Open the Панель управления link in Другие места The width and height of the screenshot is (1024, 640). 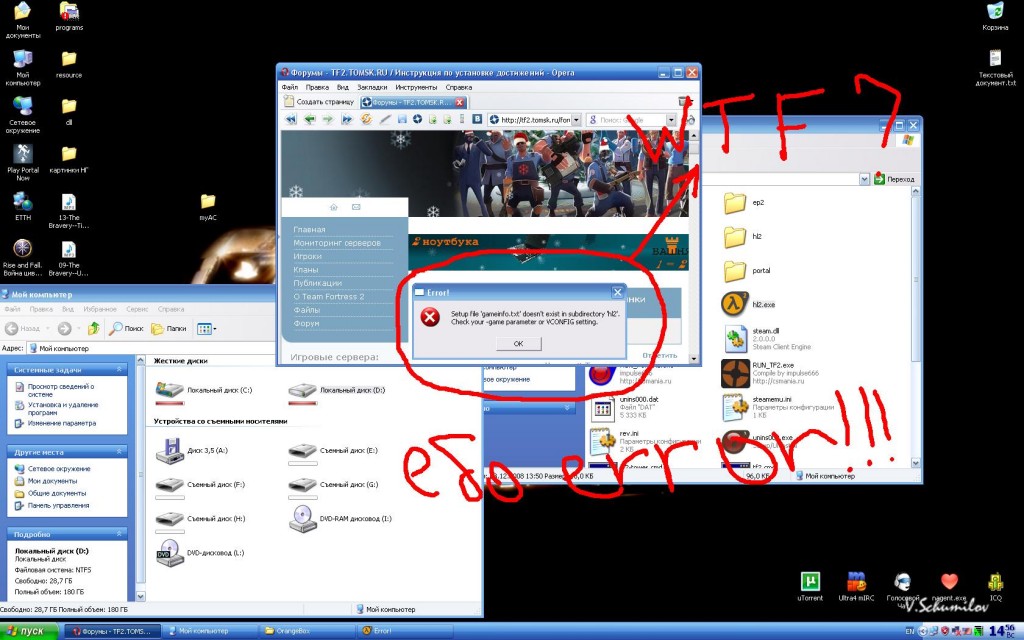pyautogui.click(x=59, y=505)
